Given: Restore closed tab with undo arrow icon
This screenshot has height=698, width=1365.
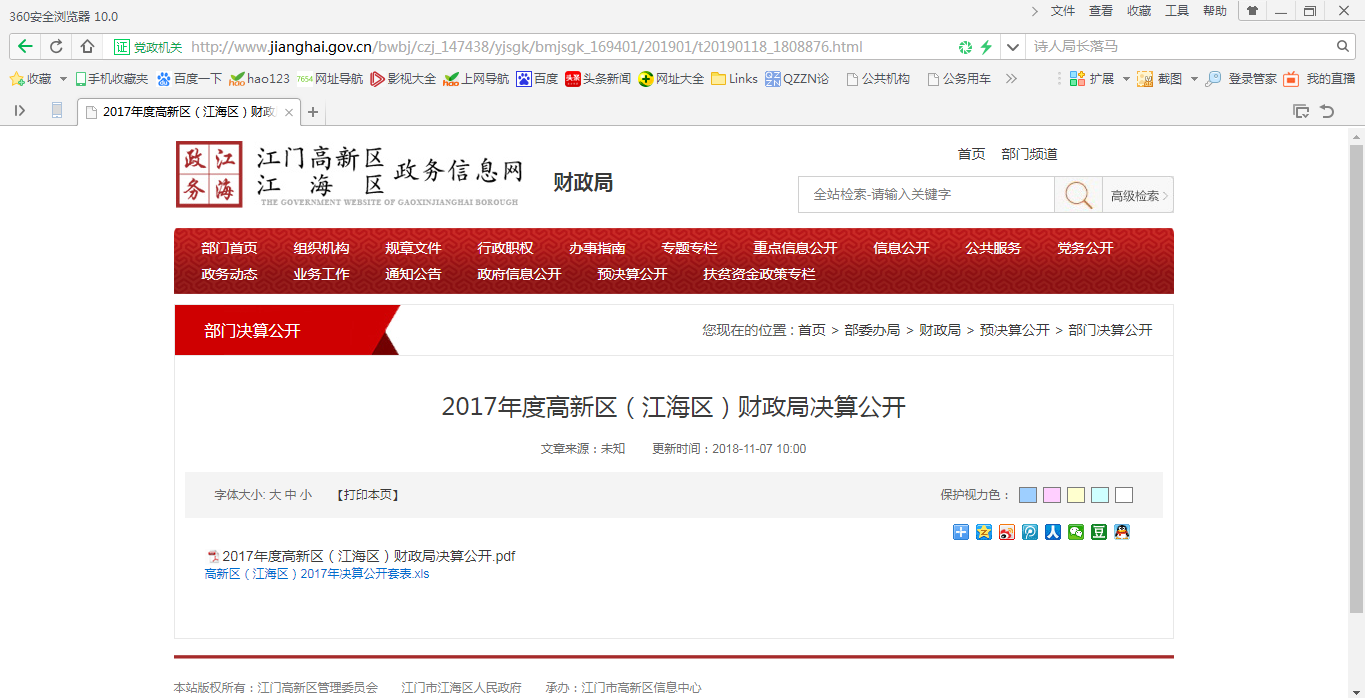Looking at the screenshot, I should [1328, 111].
